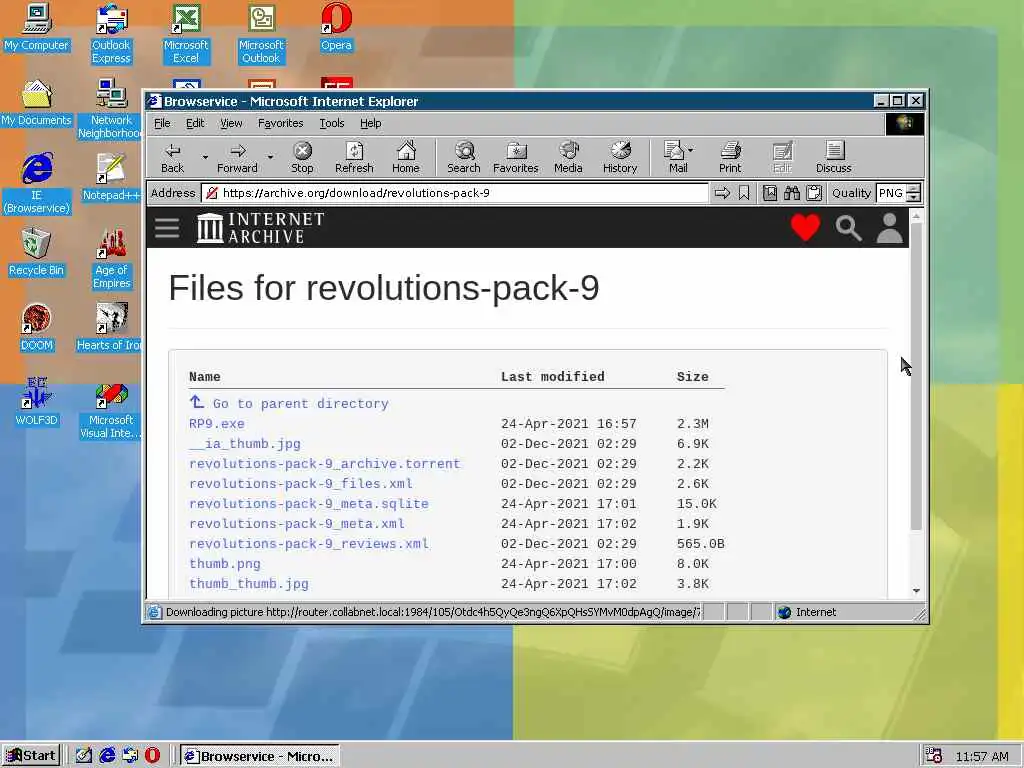This screenshot has height=768, width=1024.
Task: Click the framed bookmark icon before the binoculars
Action: (769, 193)
